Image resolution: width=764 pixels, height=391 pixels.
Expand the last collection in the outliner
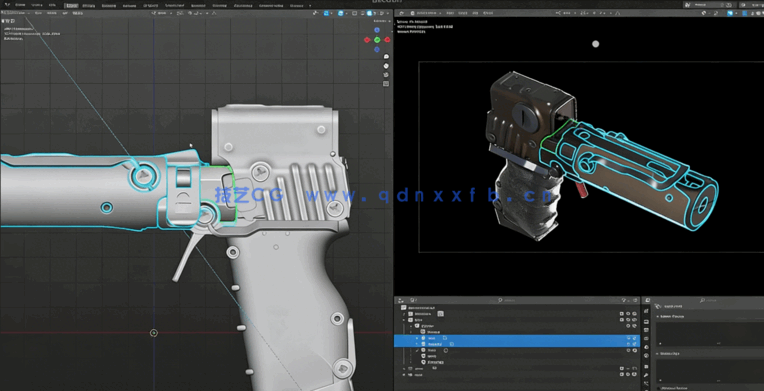pyautogui.click(x=403, y=375)
